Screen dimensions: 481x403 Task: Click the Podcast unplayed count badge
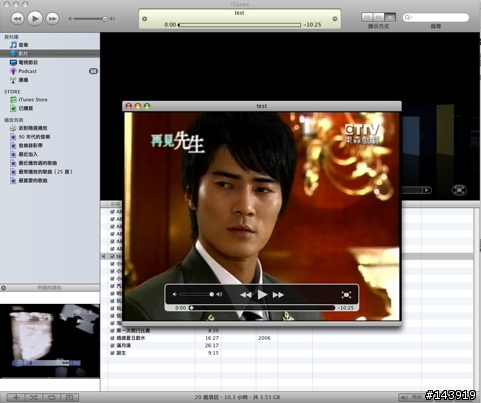[x=93, y=71]
